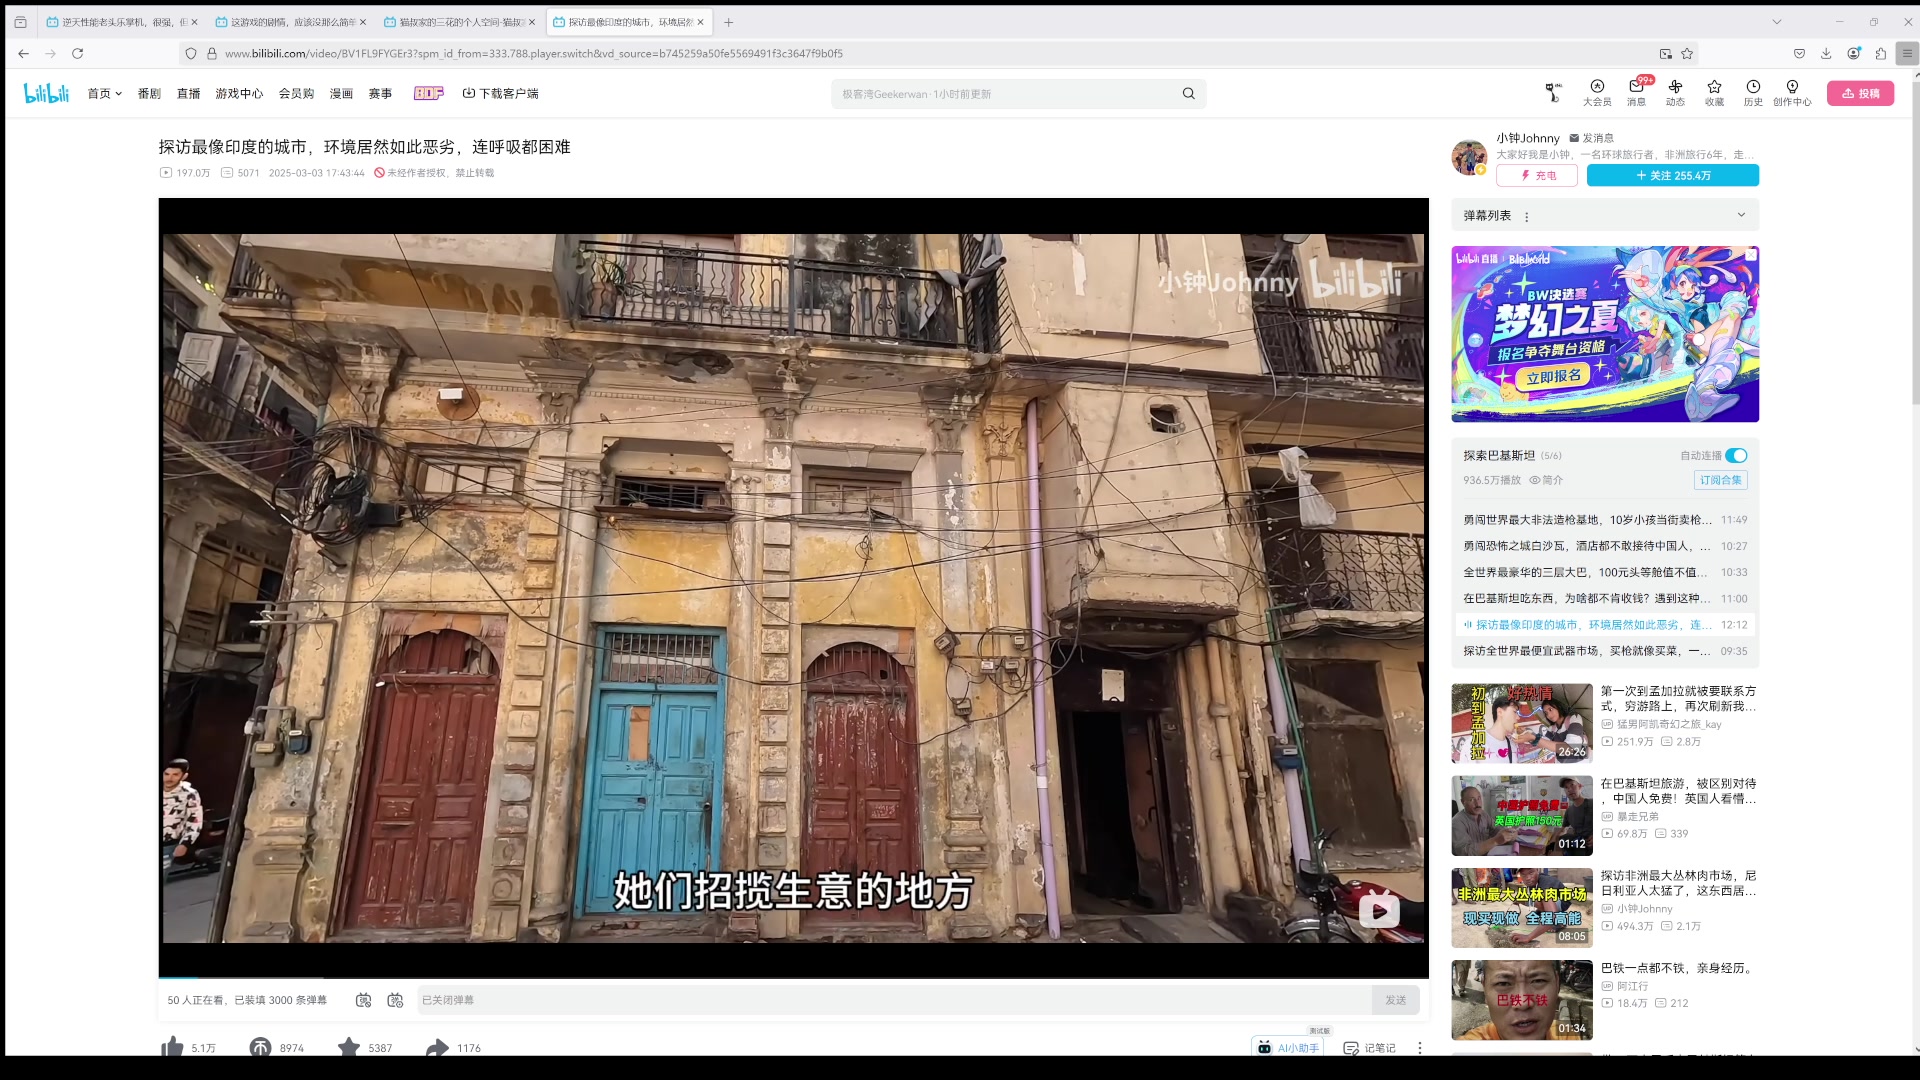Open the 弹幕列表 three-dot menu
Image resolution: width=1920 pixels, height=1080 pixels.
coord(1526,216)
